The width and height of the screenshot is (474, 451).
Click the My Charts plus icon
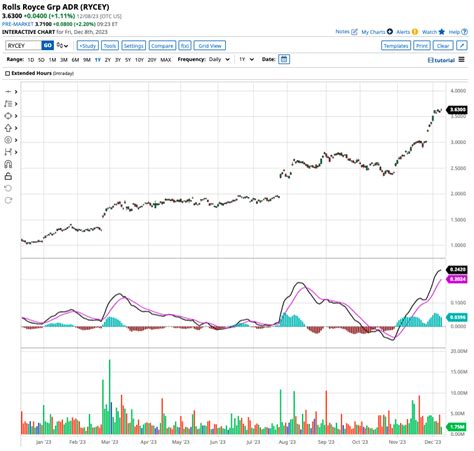[389, 32]
